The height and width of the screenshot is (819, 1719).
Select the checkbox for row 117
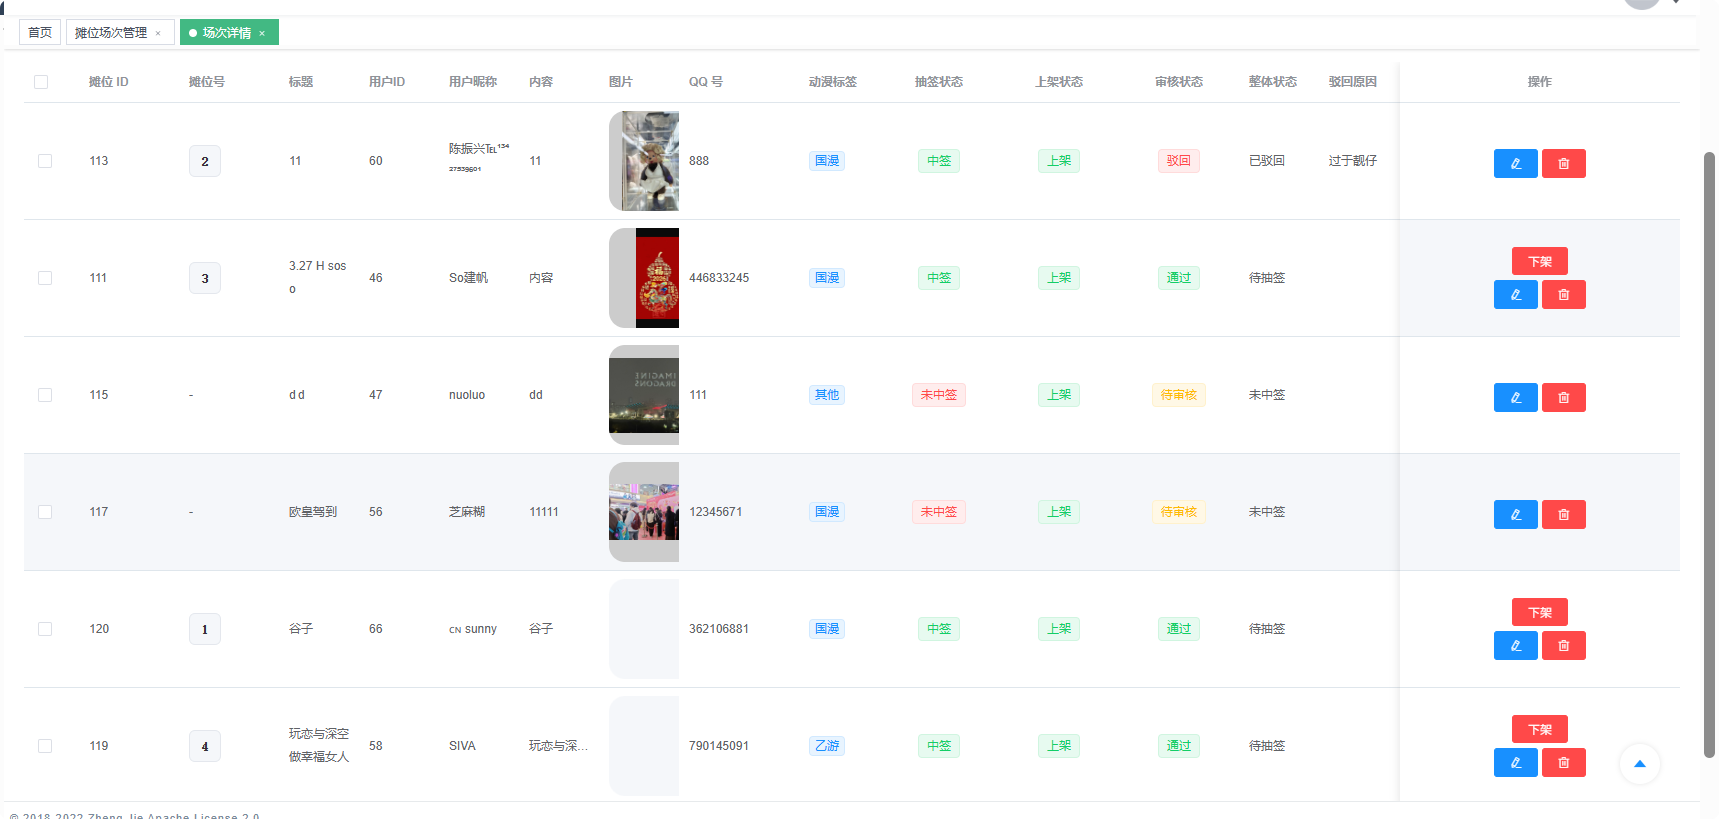point(45,512)
